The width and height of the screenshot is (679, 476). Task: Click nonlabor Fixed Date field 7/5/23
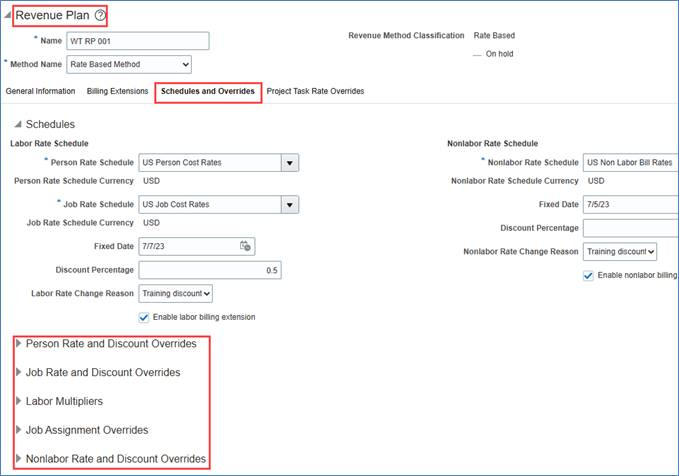pos(630,204)
